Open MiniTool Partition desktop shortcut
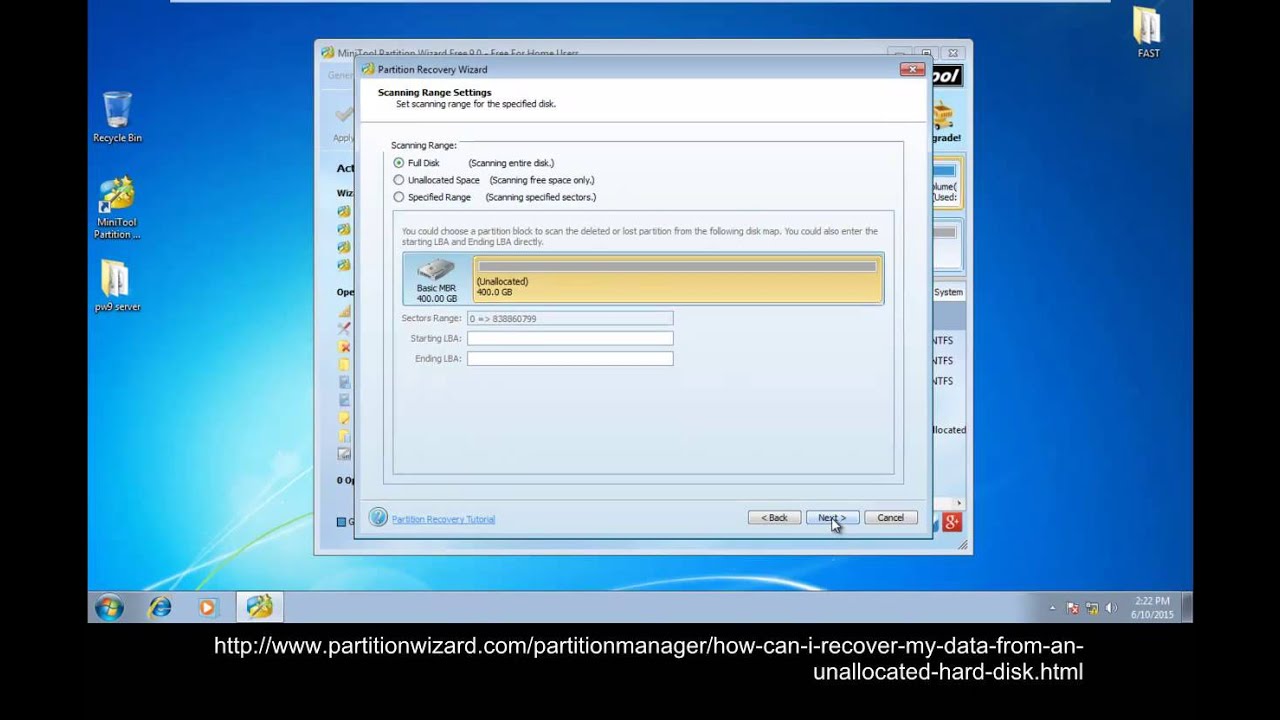 pyautogui.click(x=117, y=208)
